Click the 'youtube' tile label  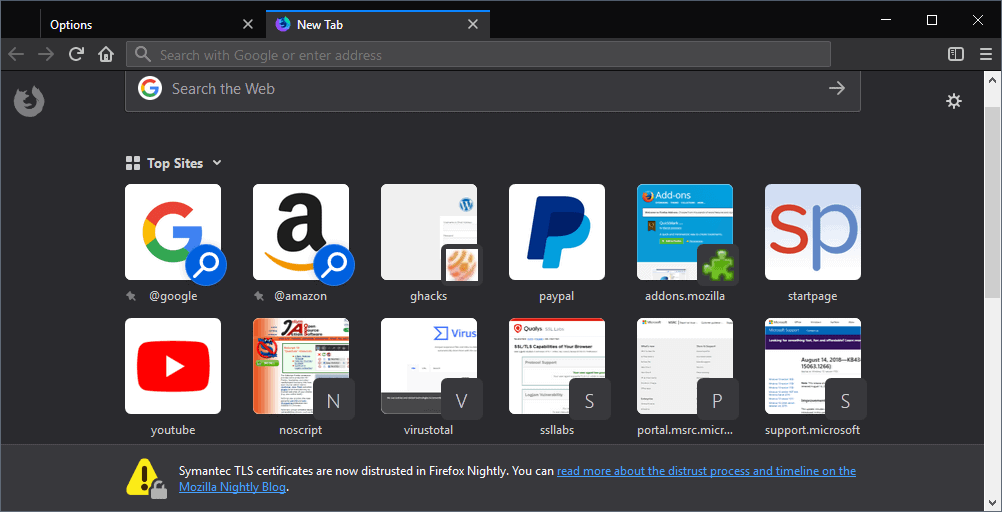click(x=173, y=430)
